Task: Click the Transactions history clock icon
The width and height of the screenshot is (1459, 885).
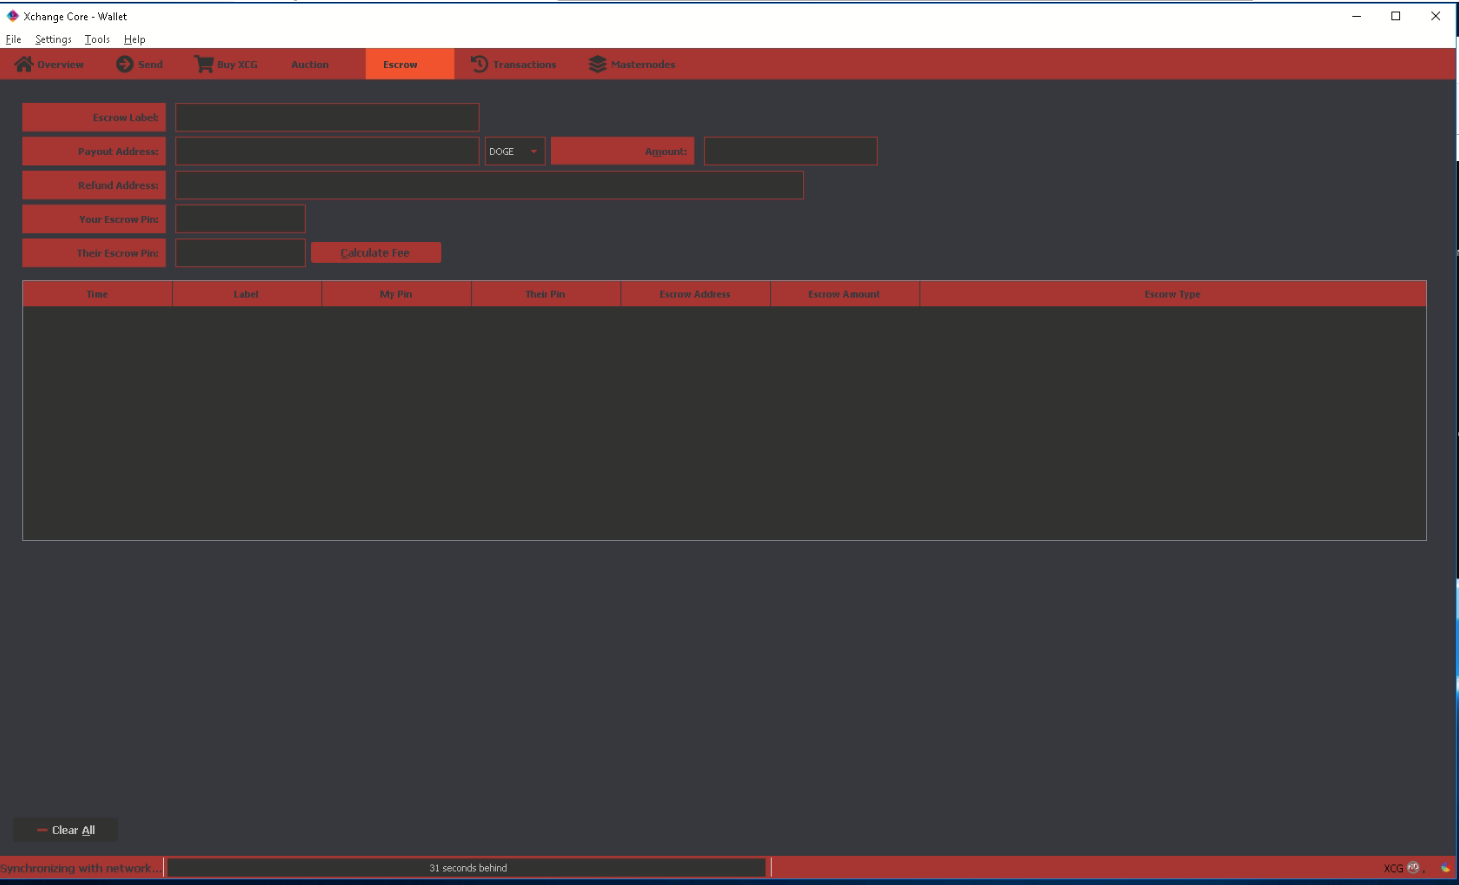Action: [480, 64]
